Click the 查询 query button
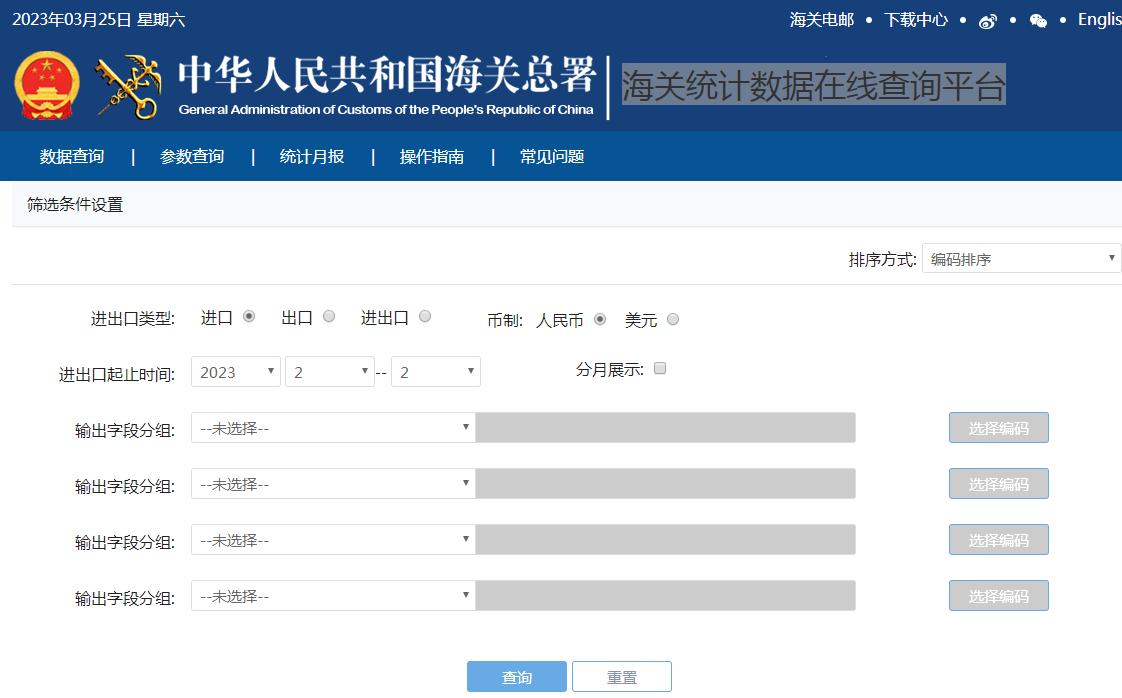The height and width of the screenshot is (698, 1122). 516,676
